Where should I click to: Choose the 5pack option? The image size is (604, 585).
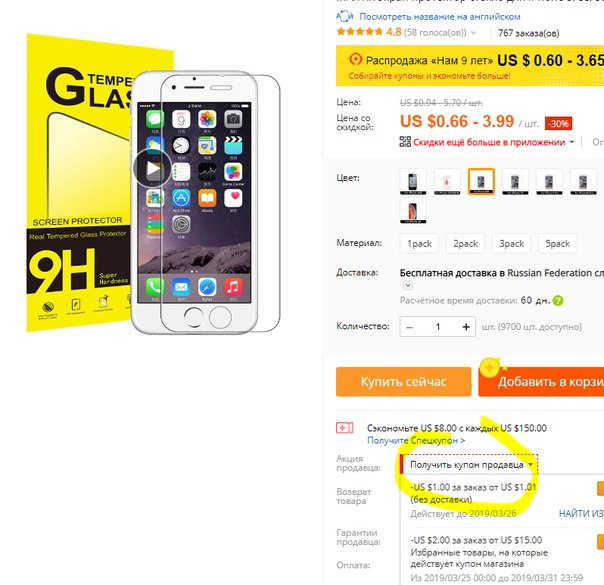point(557,243)
